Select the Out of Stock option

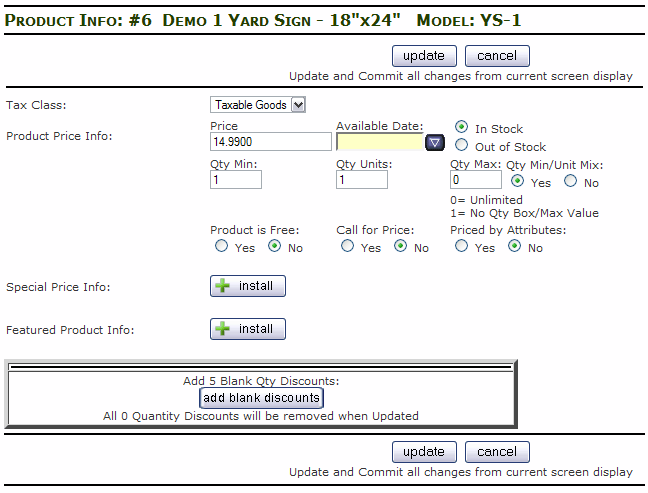[462, 146]
